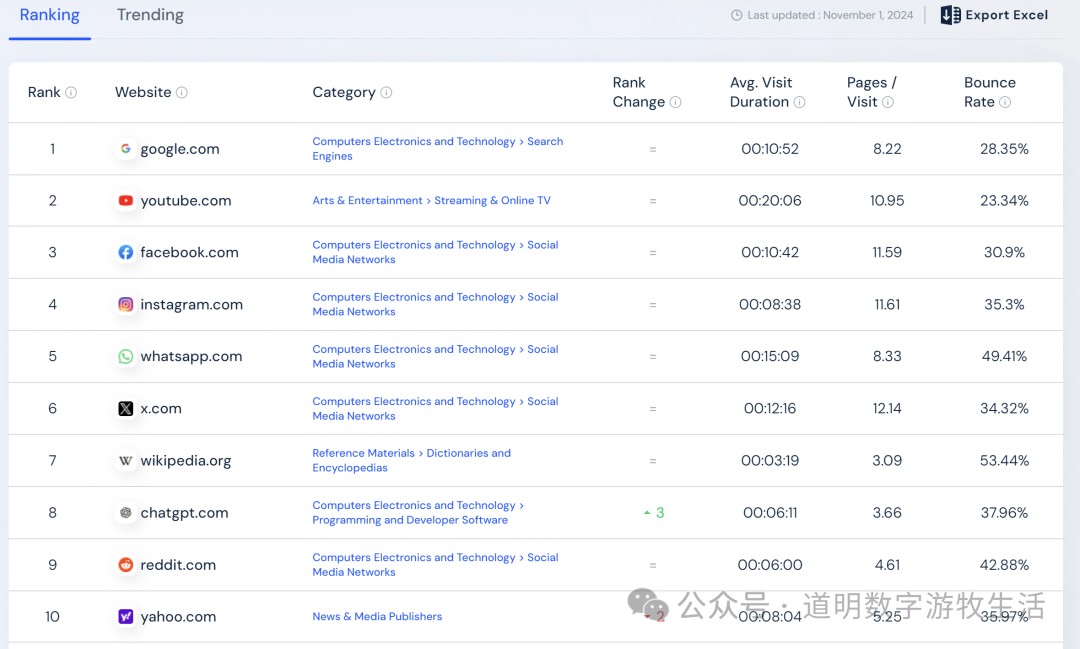The height and width of the screenshot is (649, 1080).
Task: Click the YouTube play icon beside youtube.com
Action: click(x=125, y=200)
